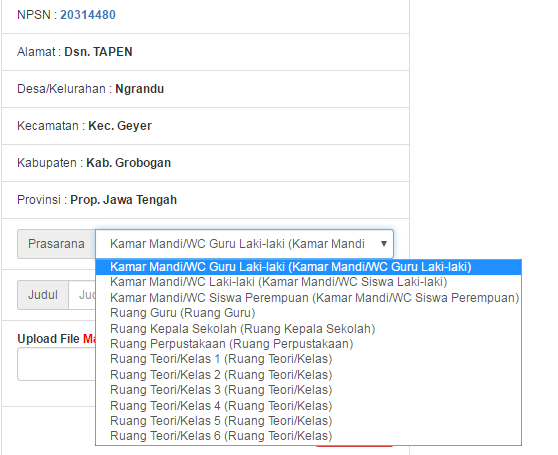Expand the Prasarana dropdown arrow
The width and height of the screenshot is (558, 455).
pos(384,244)
